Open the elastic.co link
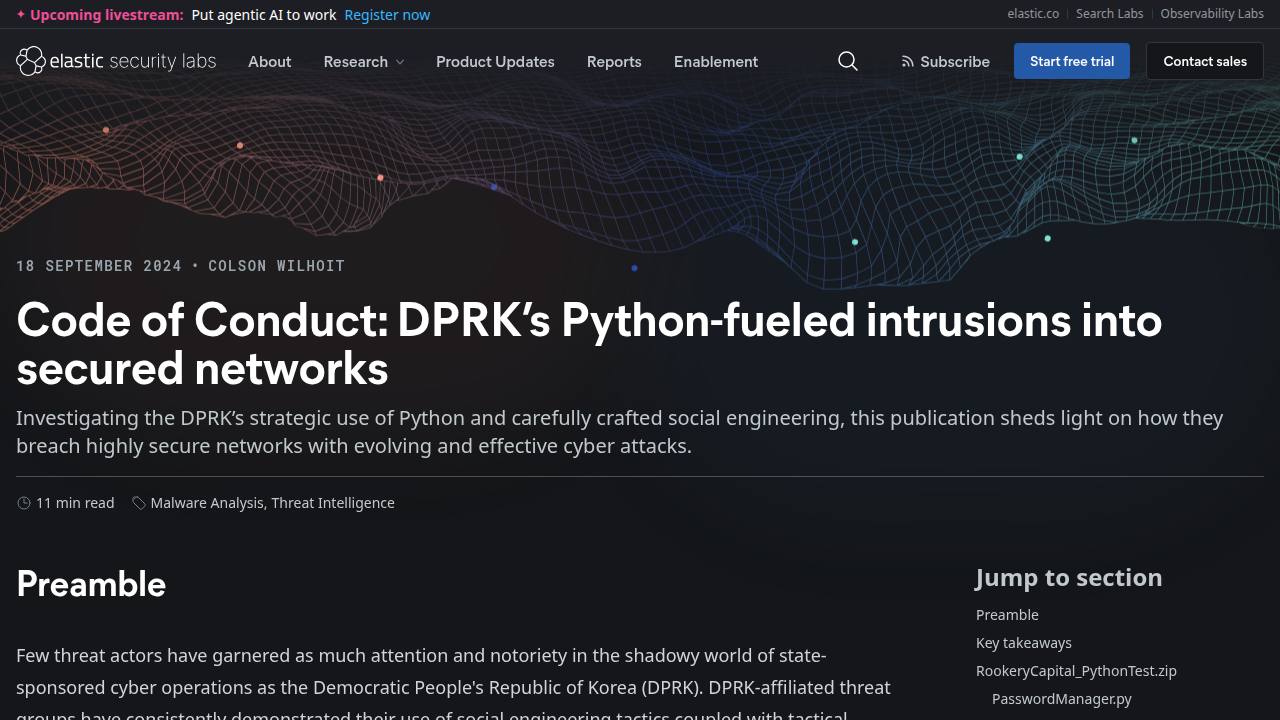The image size is (1280, 720). coord(1033,14)
